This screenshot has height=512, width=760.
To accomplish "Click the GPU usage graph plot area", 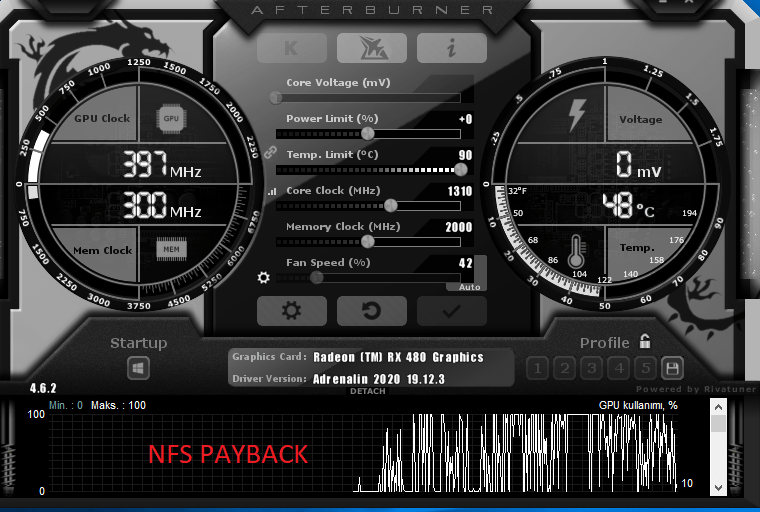I will coord(364,453).
